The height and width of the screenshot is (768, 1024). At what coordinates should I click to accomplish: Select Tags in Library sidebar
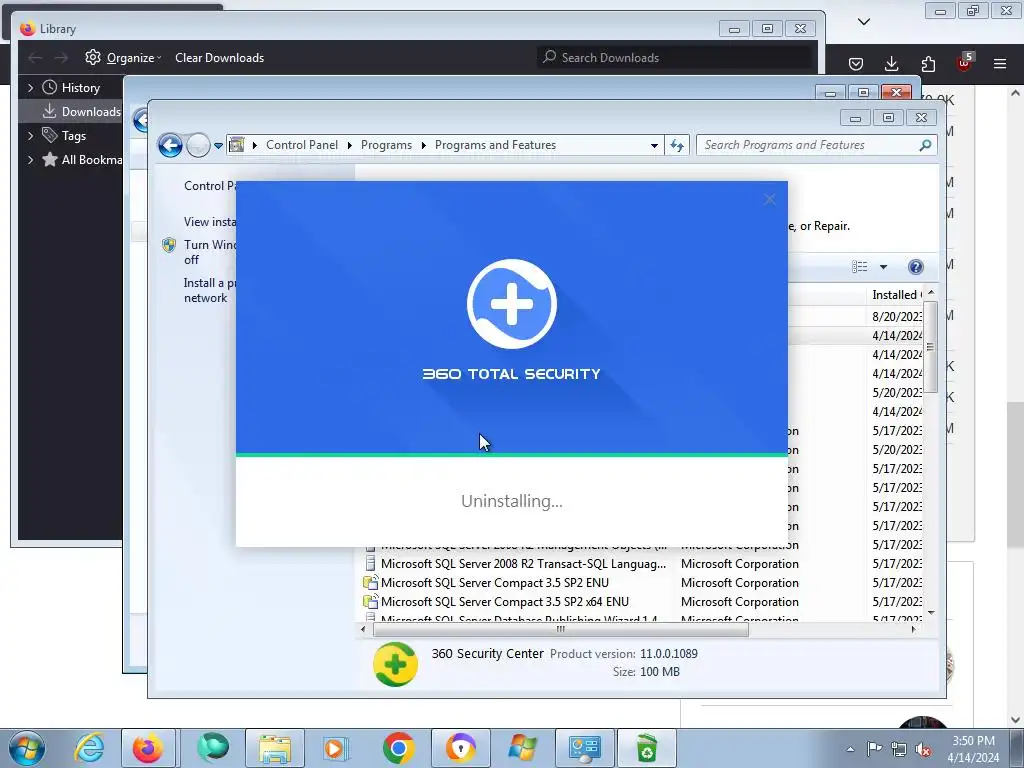tap(64, 136)
